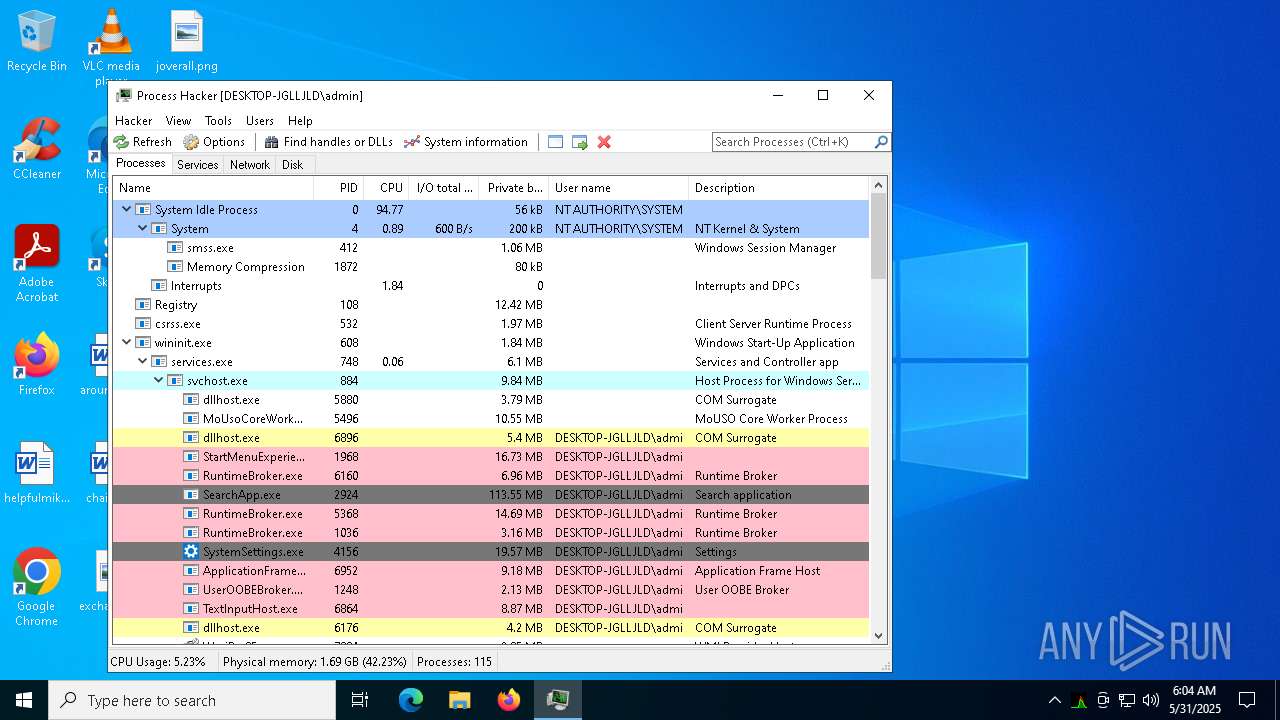Focus the Search Processes input field

[x=793, y=142]
